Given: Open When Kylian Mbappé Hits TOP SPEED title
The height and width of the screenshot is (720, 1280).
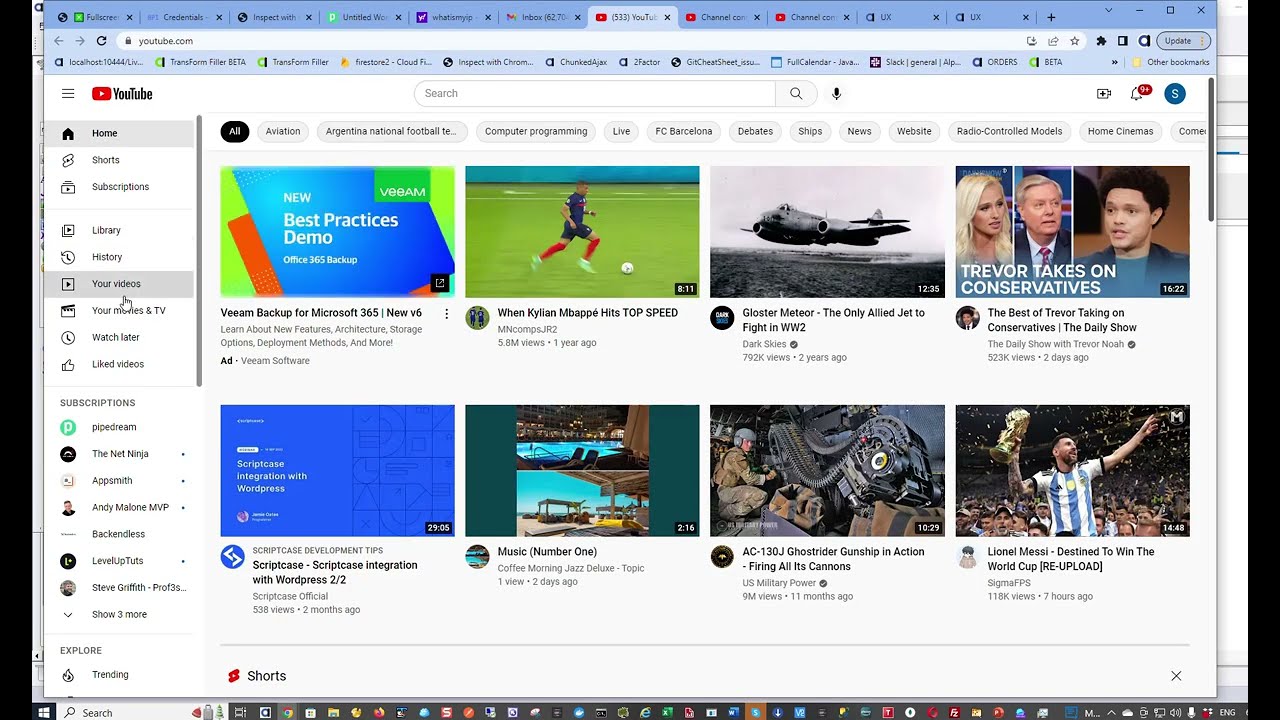Looking at the screenshot, I should [587, 313].
